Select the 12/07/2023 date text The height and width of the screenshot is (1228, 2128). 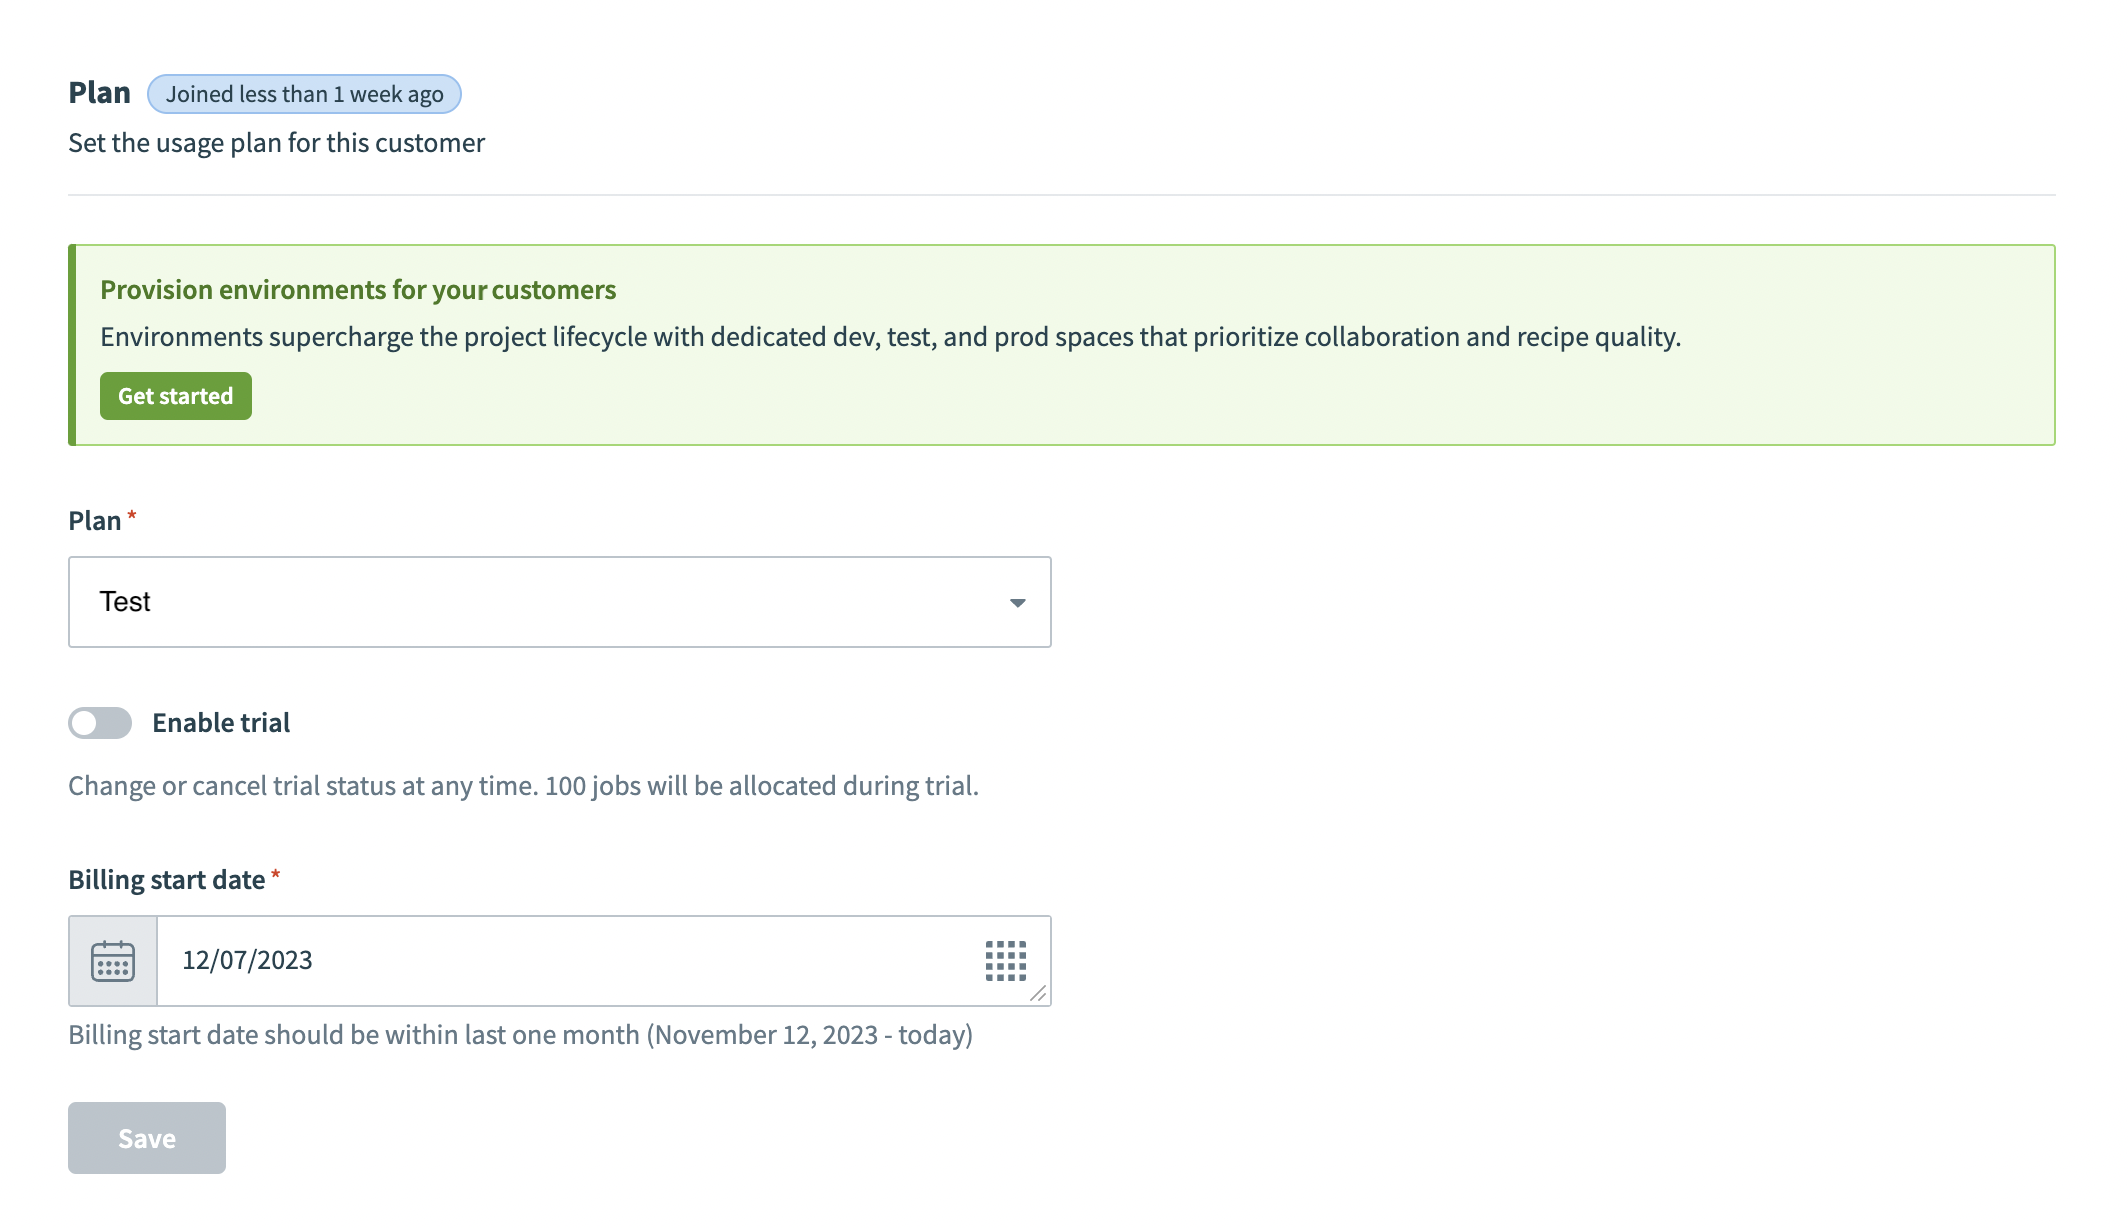(248, 959)
